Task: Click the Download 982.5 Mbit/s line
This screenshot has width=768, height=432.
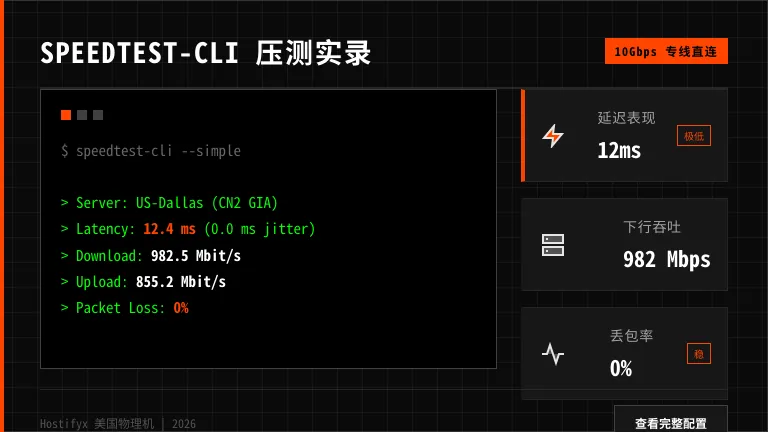Action: coord(151,256)
